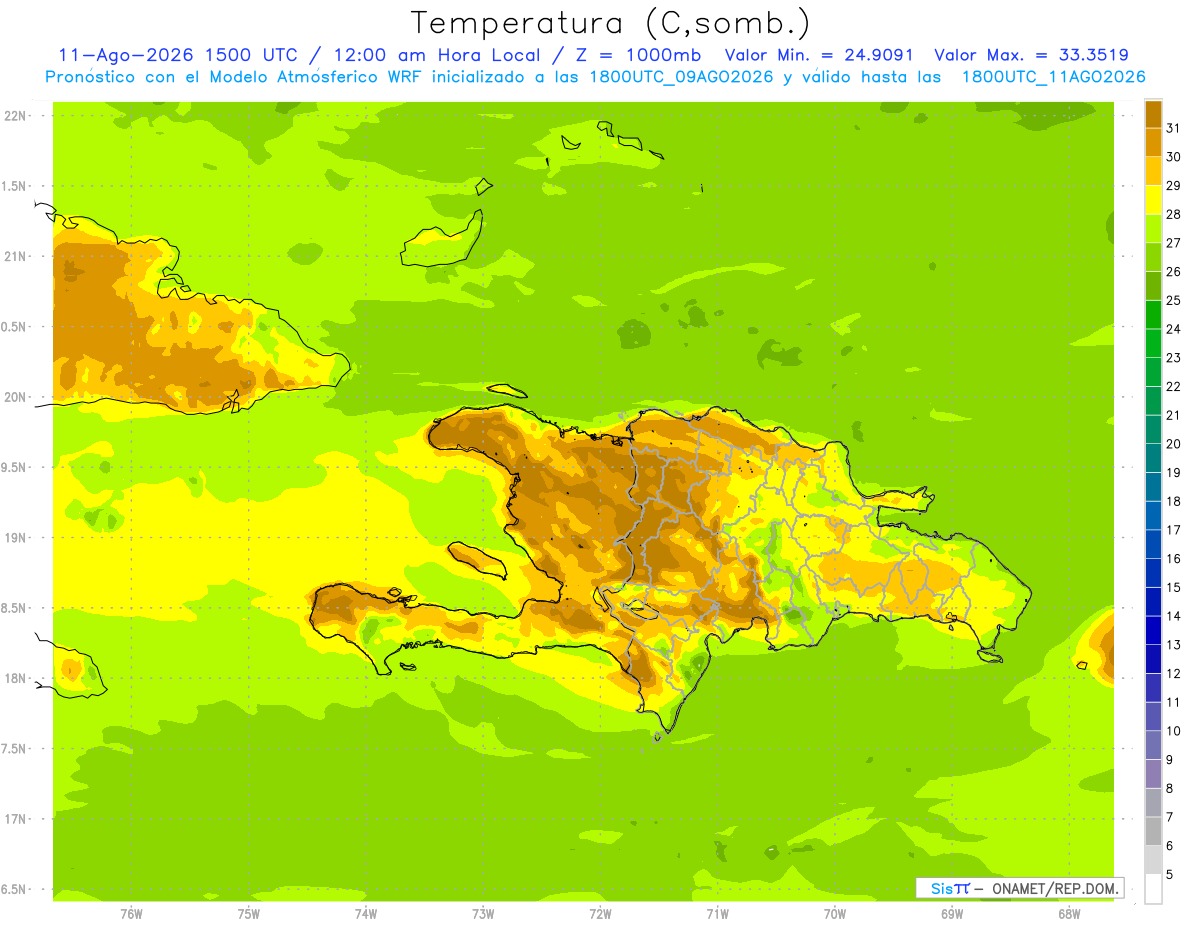Click the 'Valor Max. = 33.3519' text

1031,55
